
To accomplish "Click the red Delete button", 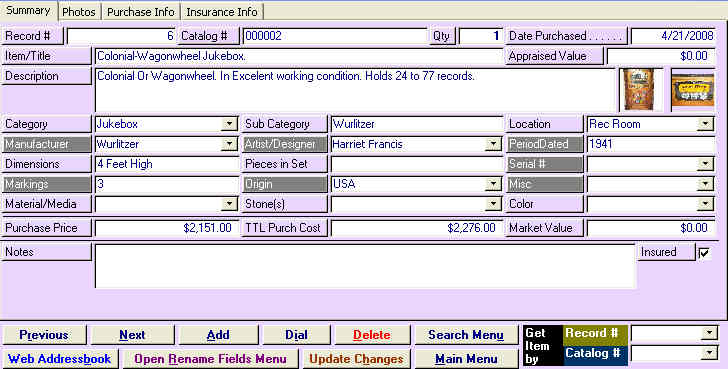I will point(371,335).
